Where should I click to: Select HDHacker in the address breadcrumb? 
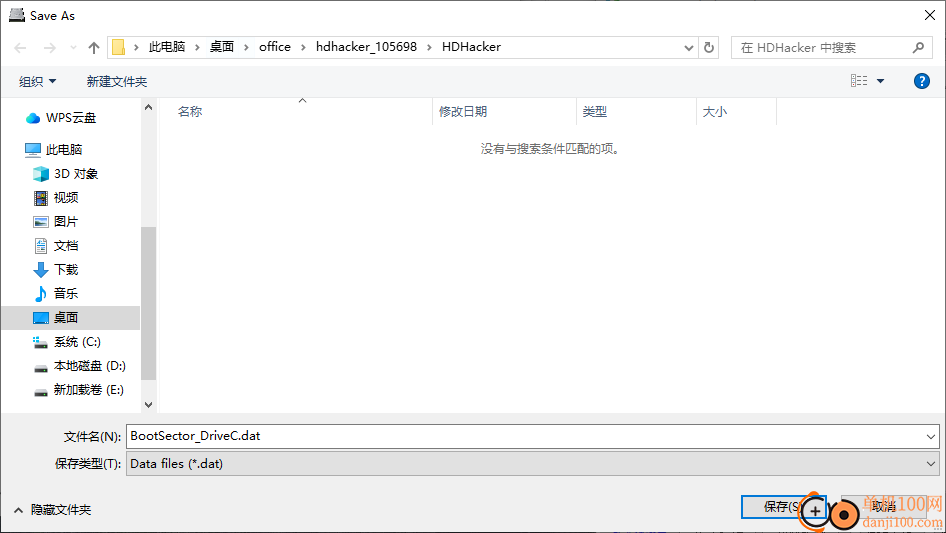tap(471, 47)
